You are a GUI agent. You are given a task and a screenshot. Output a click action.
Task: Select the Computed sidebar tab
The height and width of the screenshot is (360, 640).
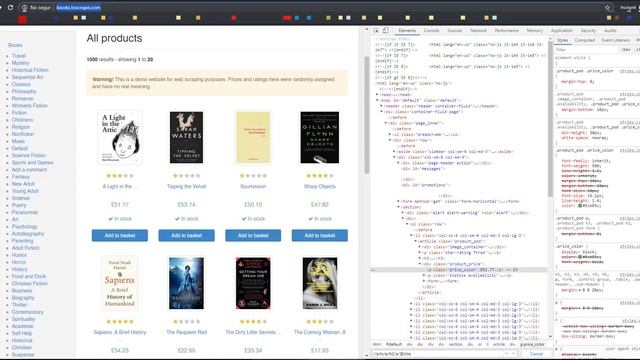point(585,40)
